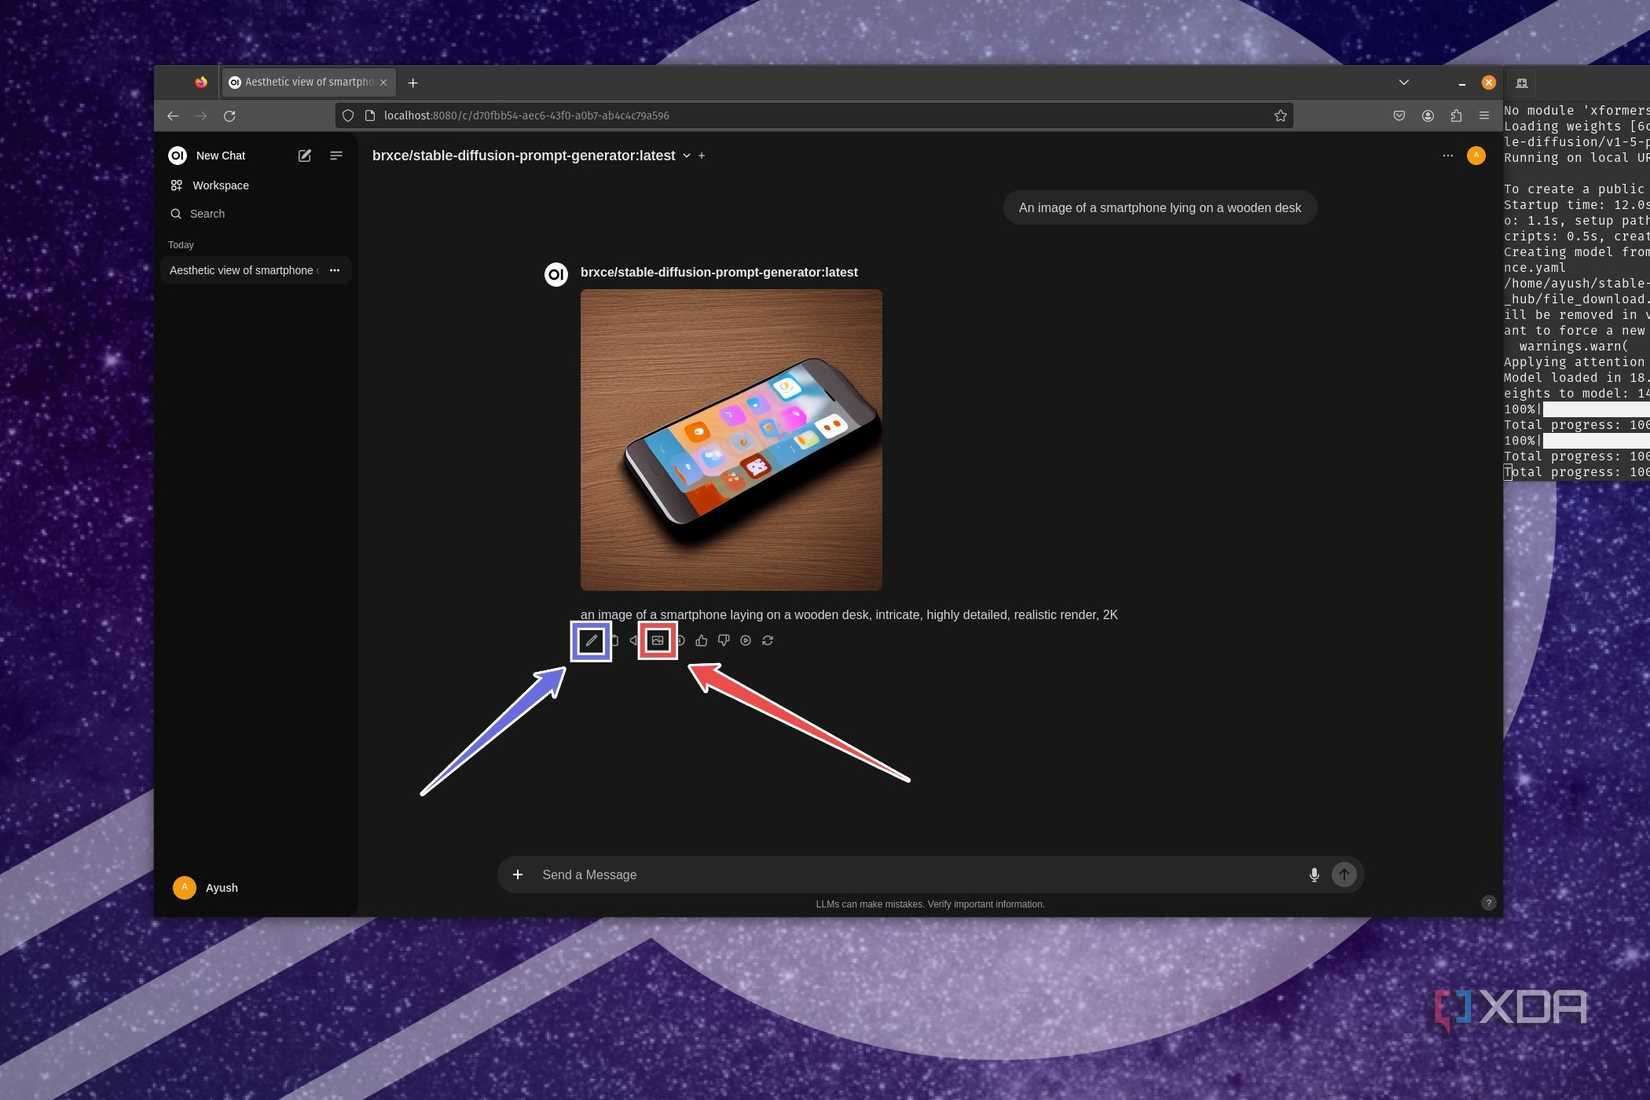
Task: Open options menu for the Aesthetic view chat
Action: click(x=335, y=271)
